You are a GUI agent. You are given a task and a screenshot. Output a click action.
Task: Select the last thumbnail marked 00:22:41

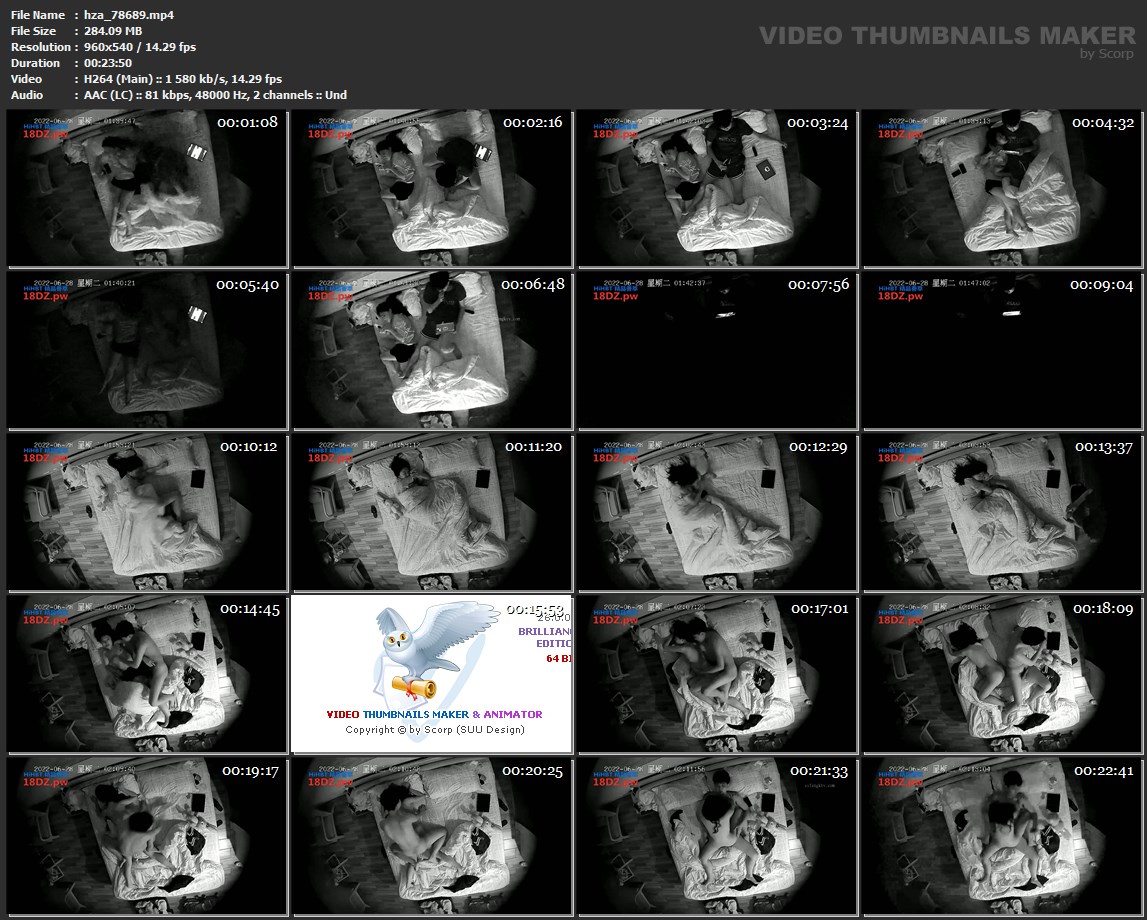1002,836
